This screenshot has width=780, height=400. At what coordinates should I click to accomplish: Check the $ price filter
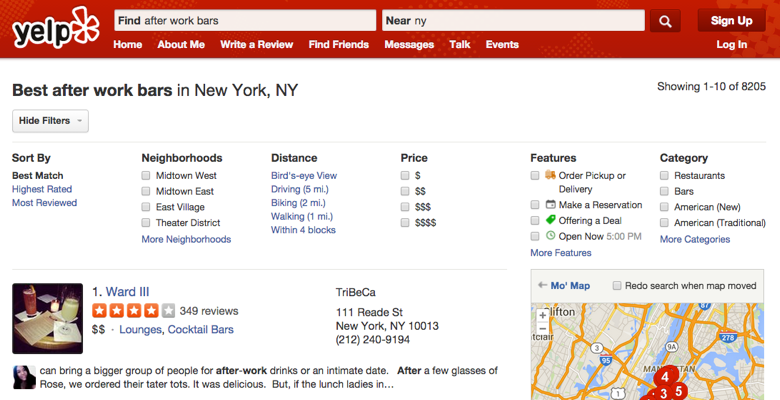click(x=405, y=176)
